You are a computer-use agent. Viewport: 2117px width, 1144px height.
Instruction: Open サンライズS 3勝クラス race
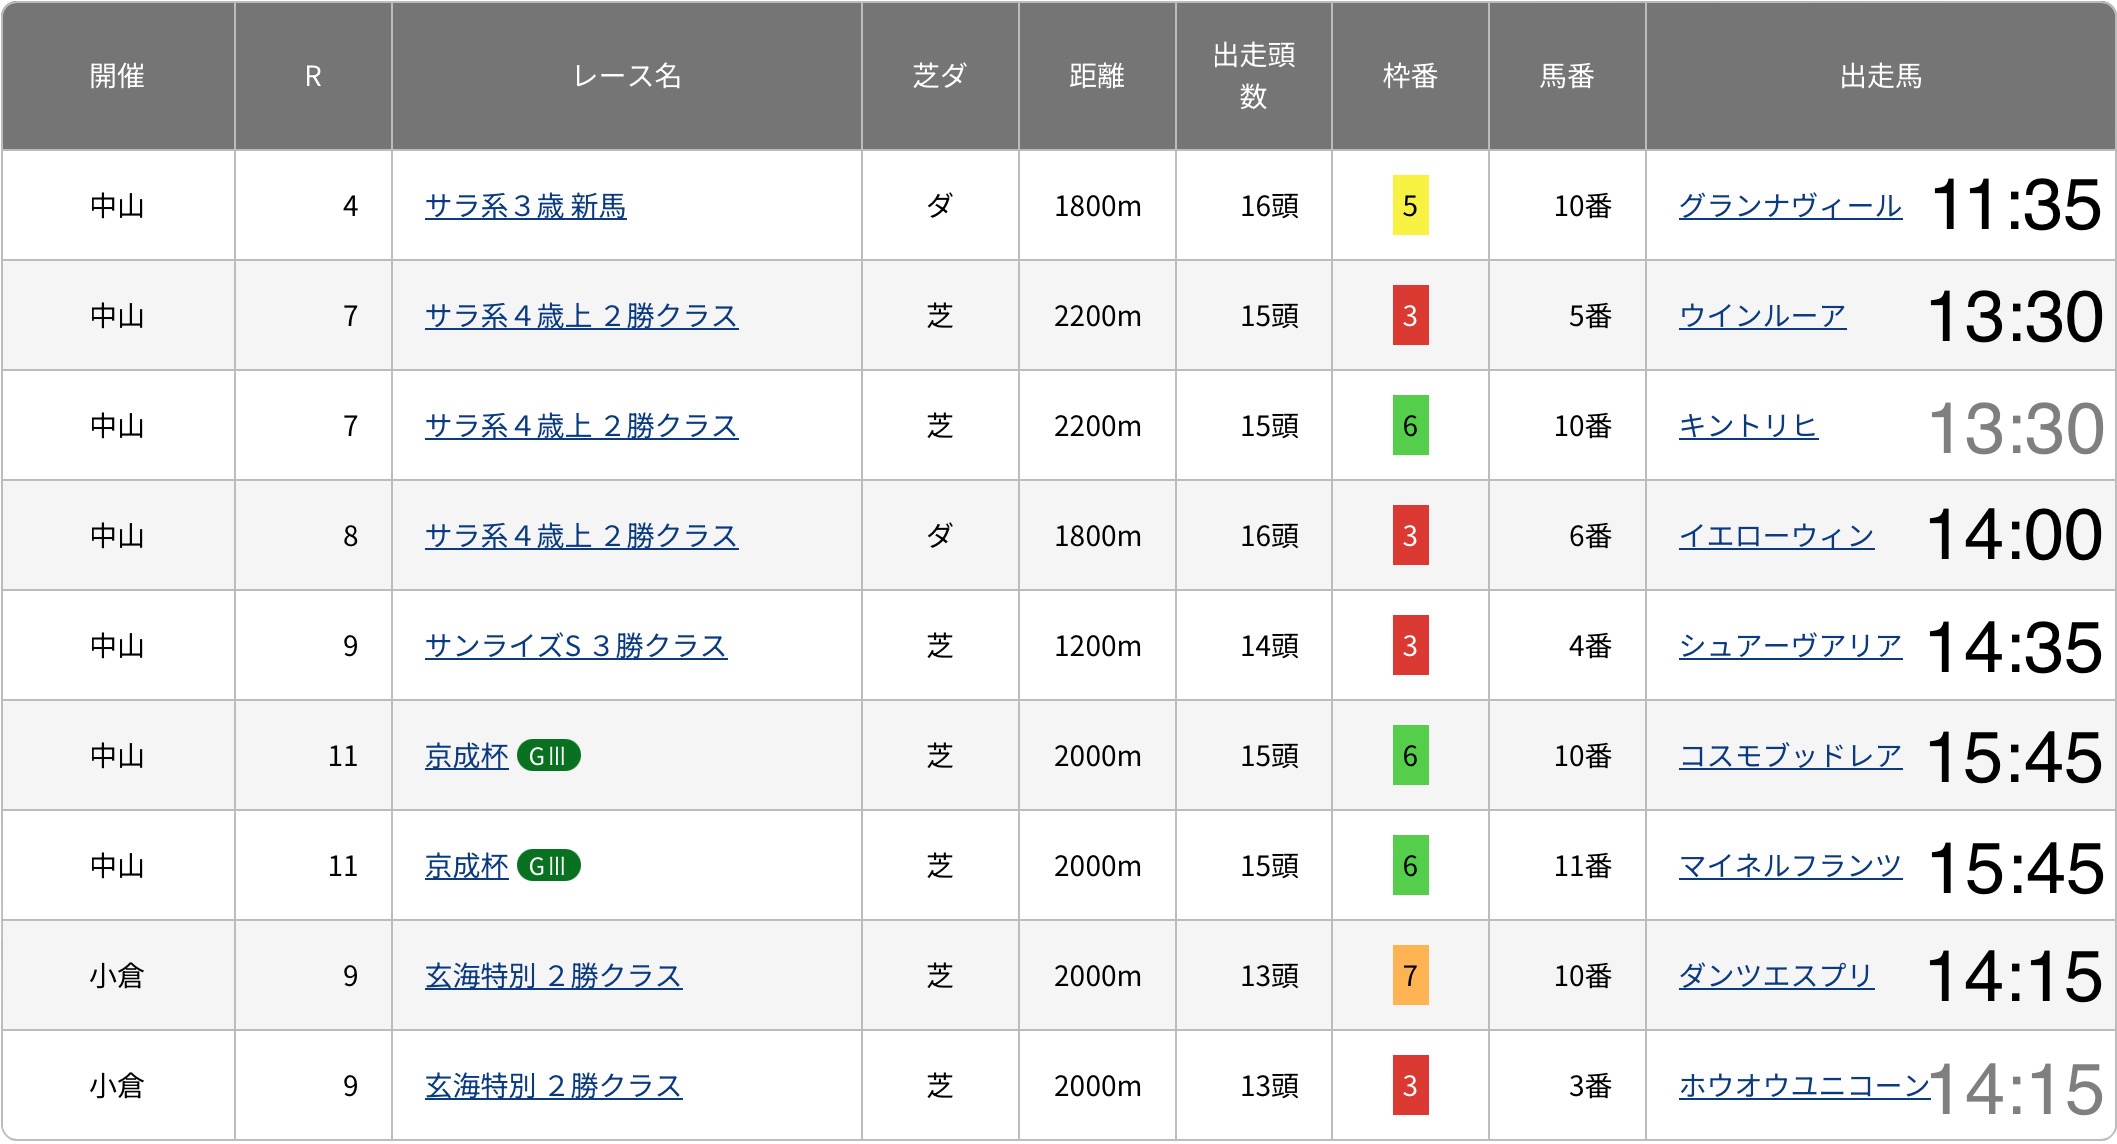point(575,646)
